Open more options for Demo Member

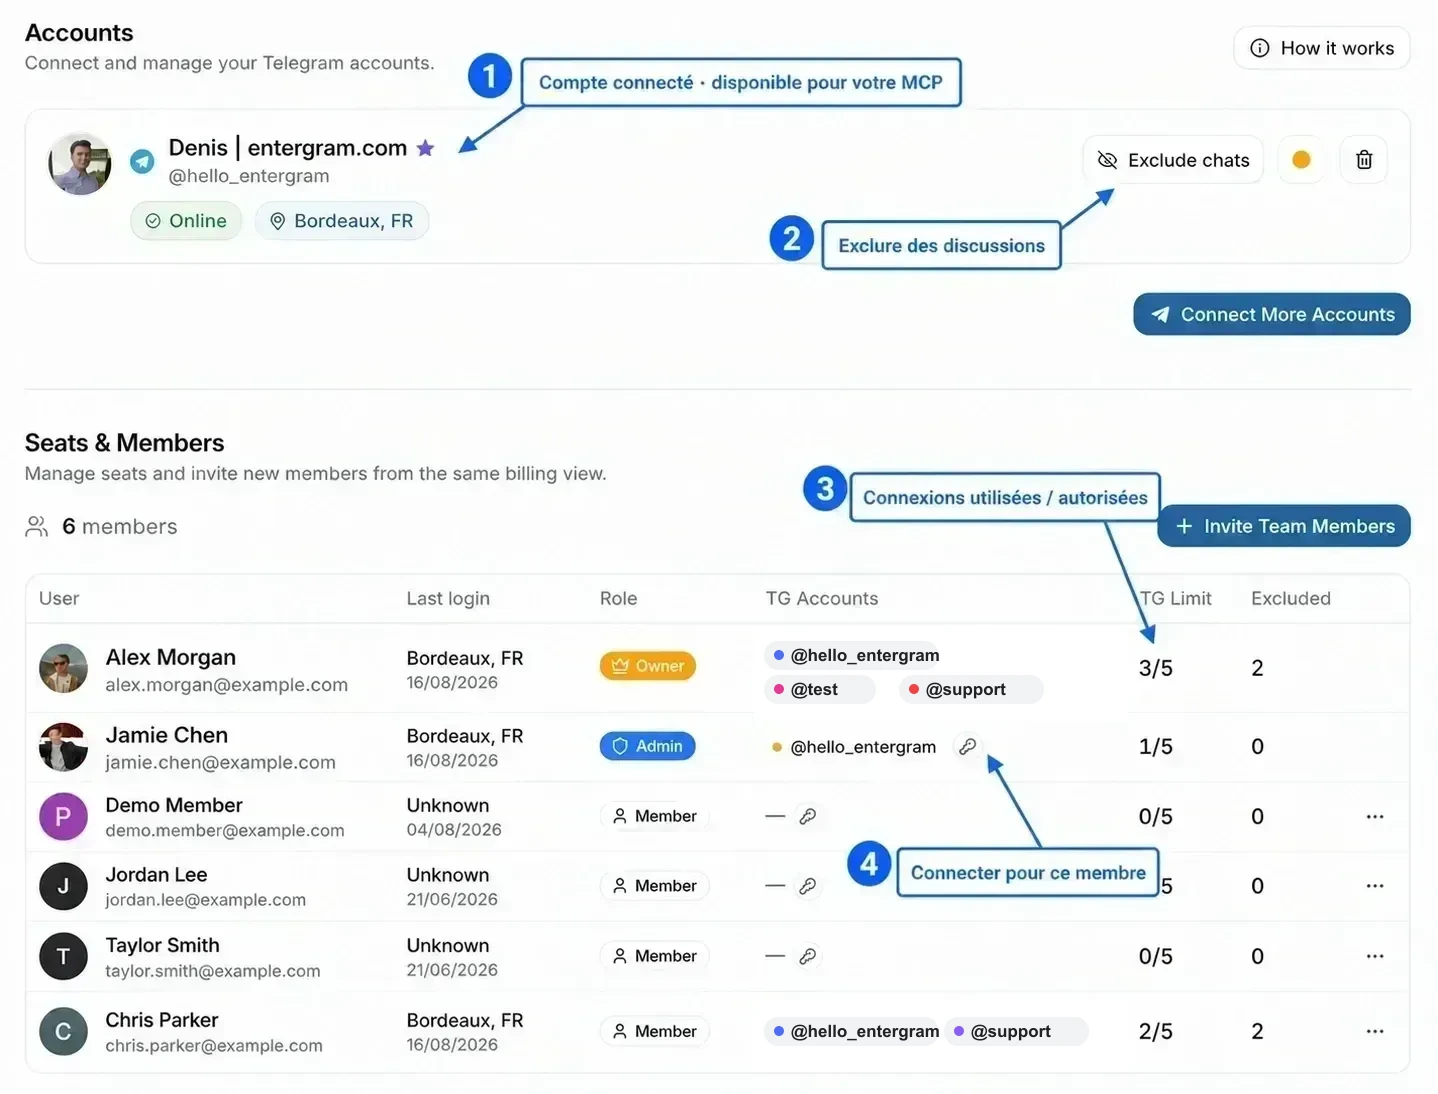pos(1375,816)
